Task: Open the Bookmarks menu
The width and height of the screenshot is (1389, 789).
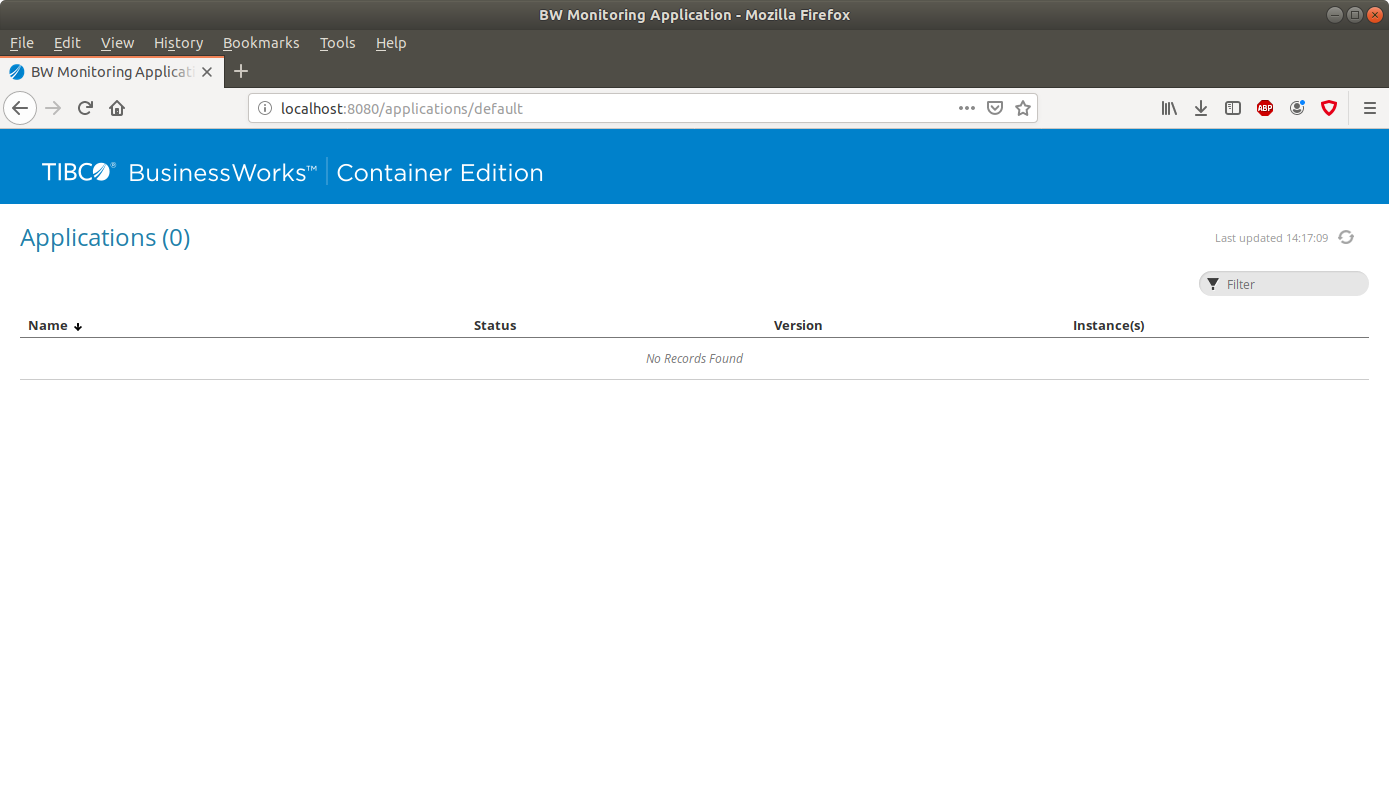Action: pos(261,43)
